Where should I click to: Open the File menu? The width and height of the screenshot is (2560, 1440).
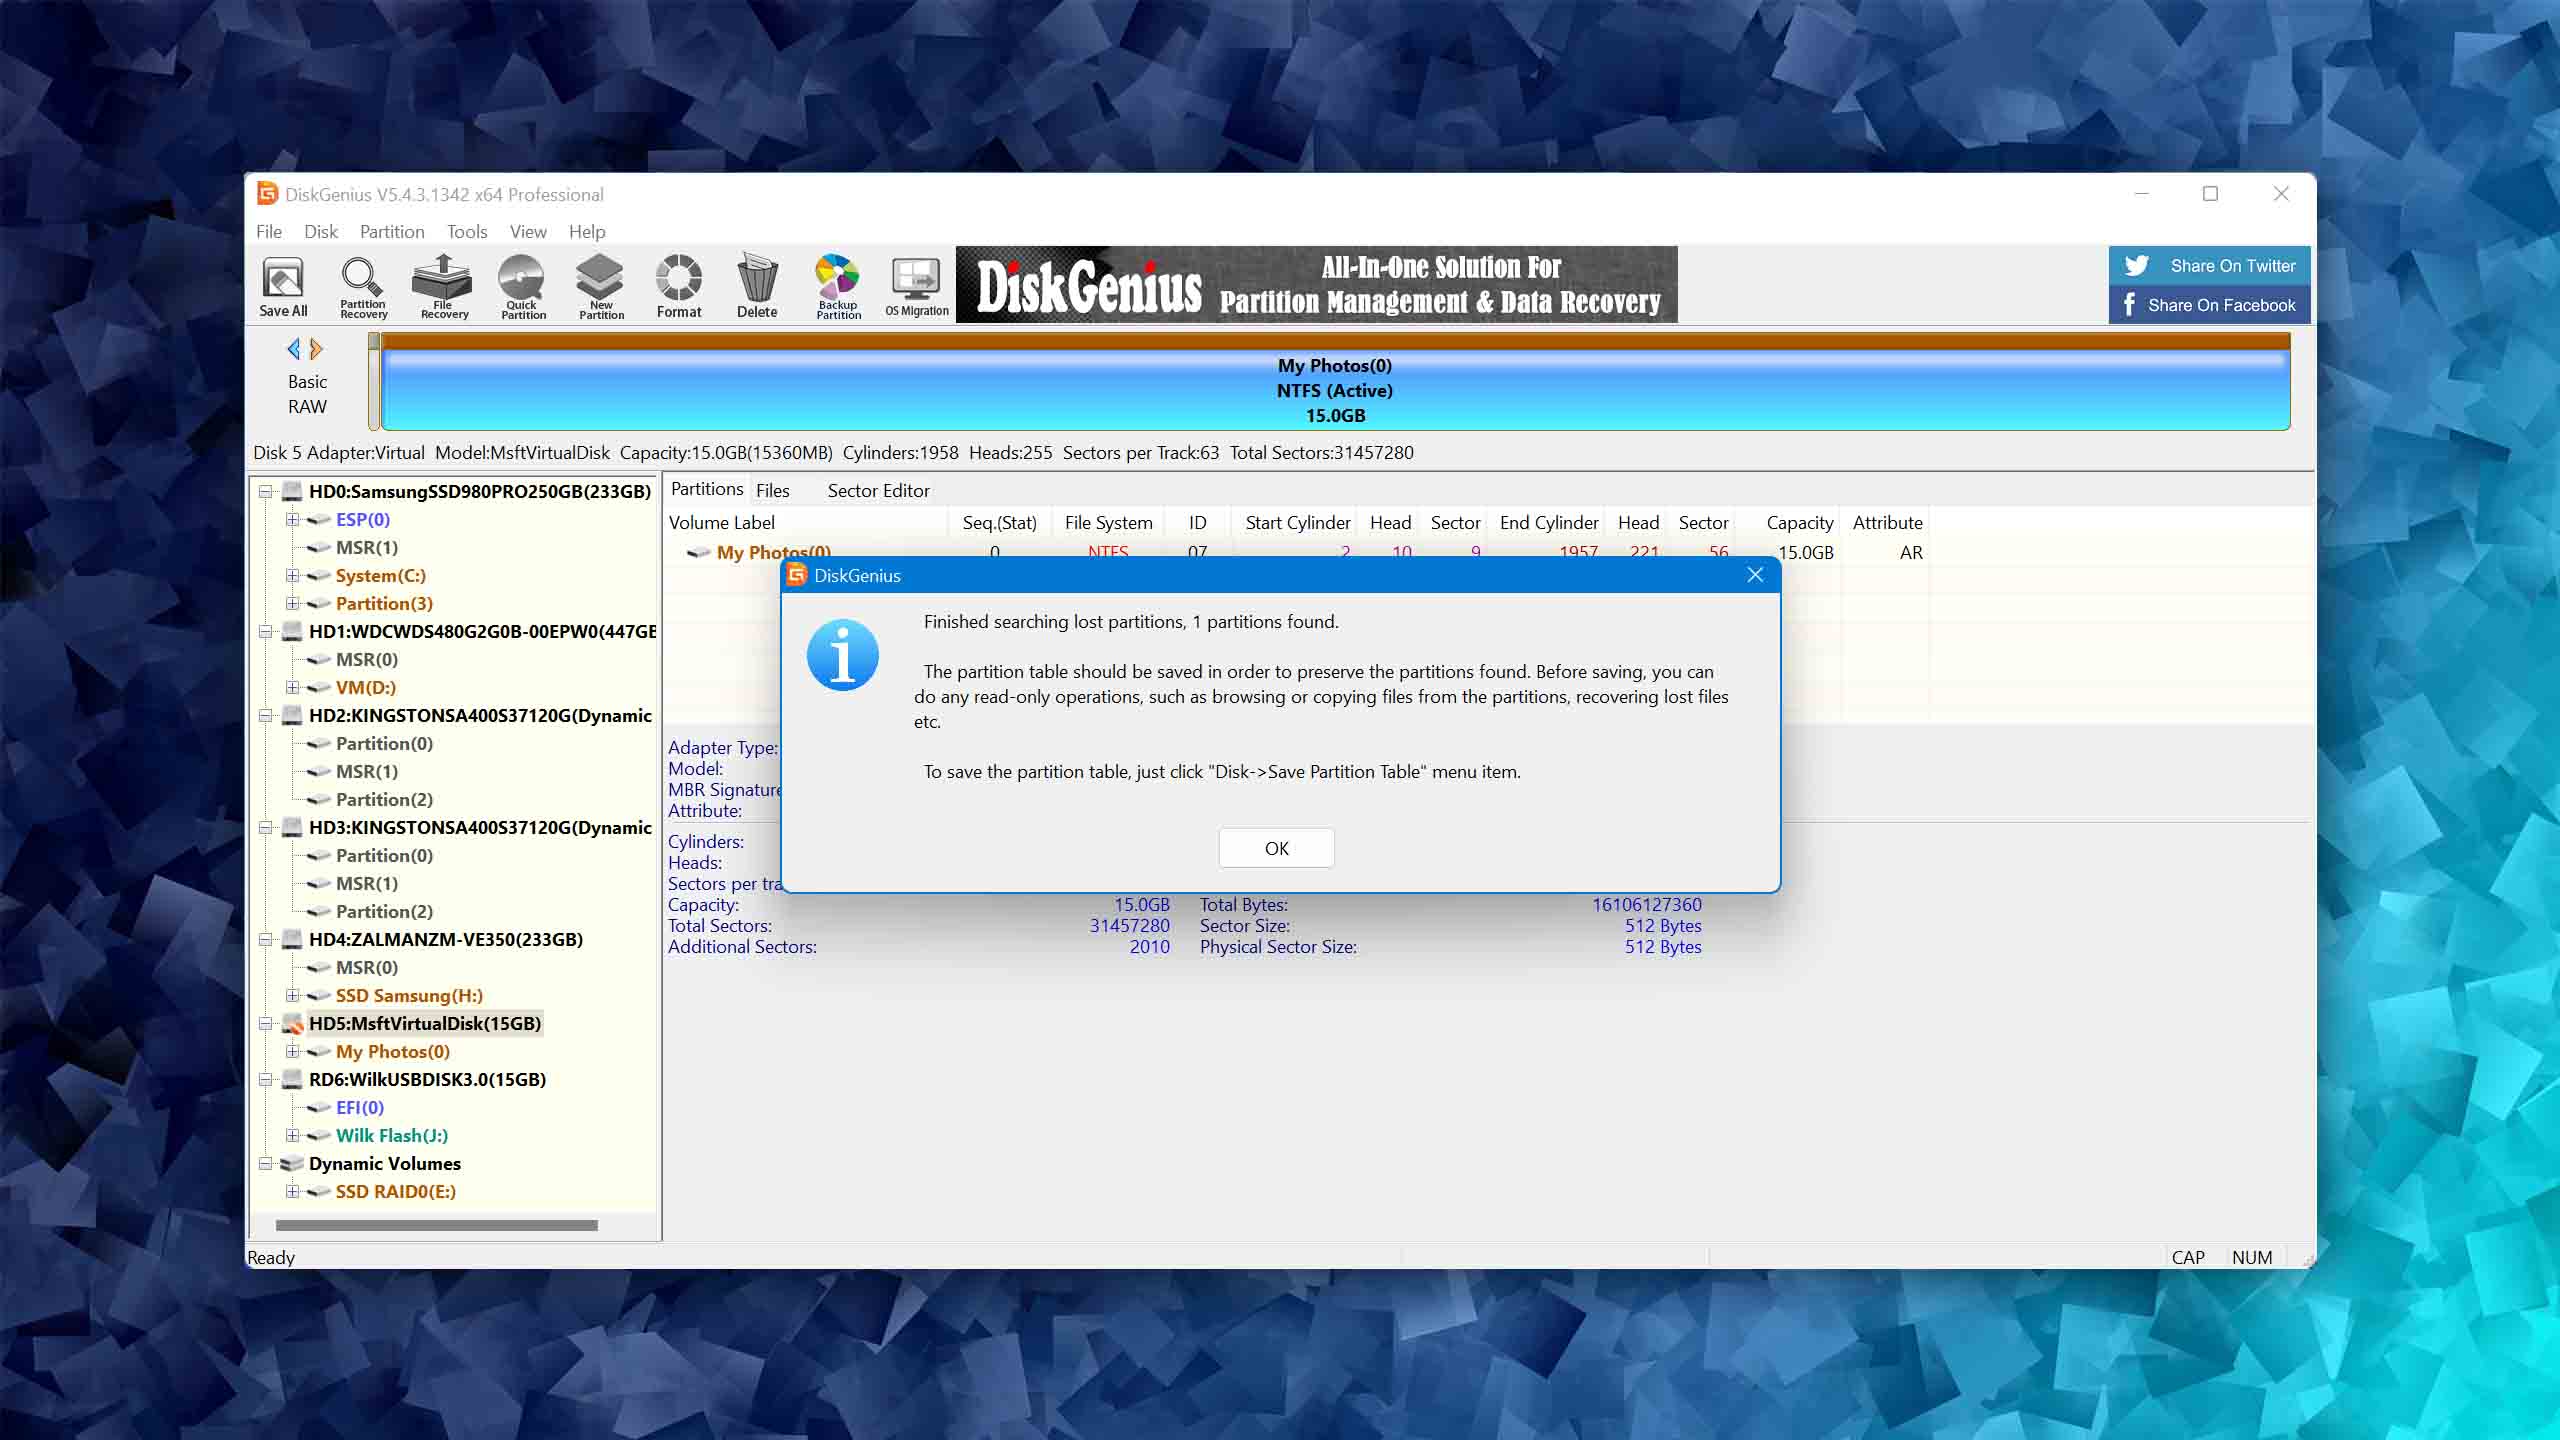coord(269,232)
